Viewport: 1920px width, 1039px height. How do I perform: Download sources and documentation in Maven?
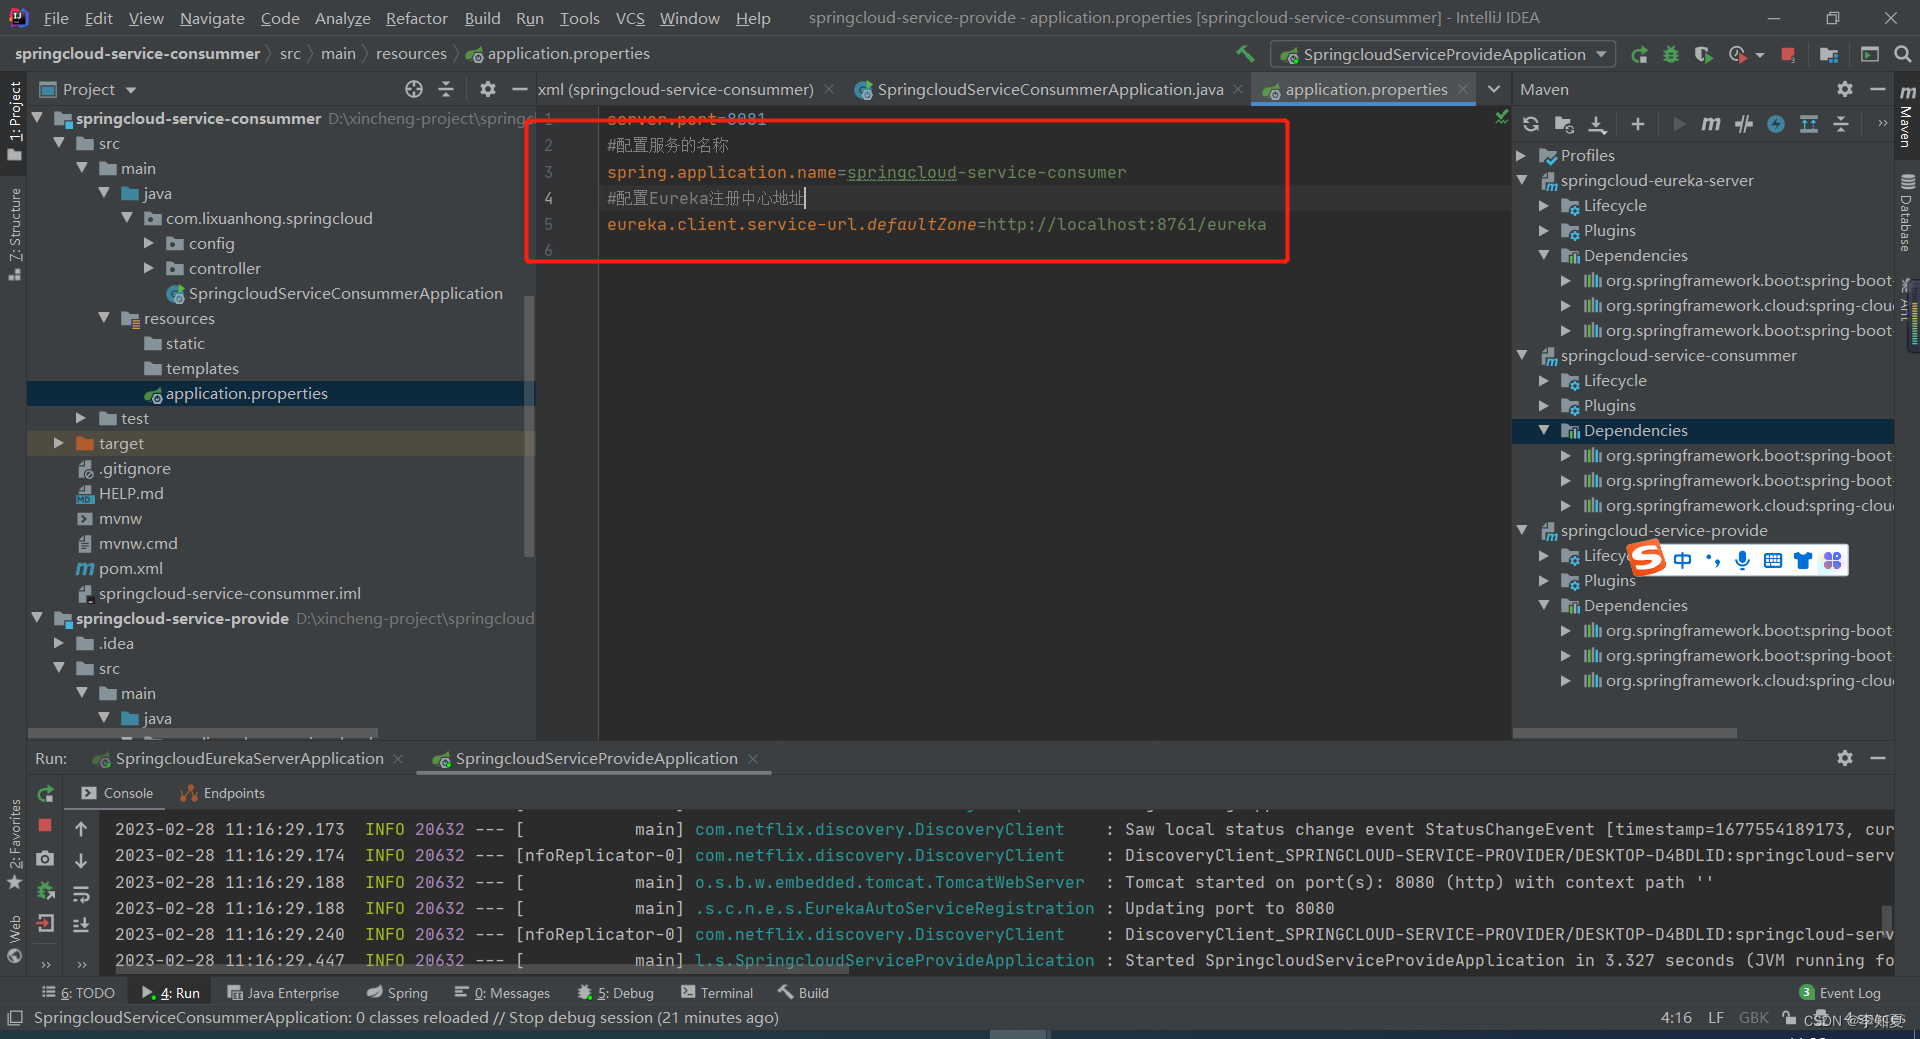coord(1598,124)
